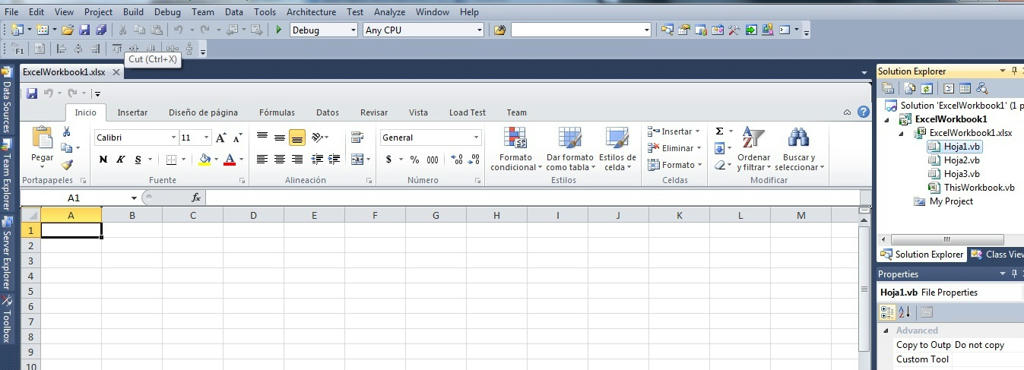Click the Buscar y seleccionar binoculars
The image size is (1024, 370).
coord(798,137)
